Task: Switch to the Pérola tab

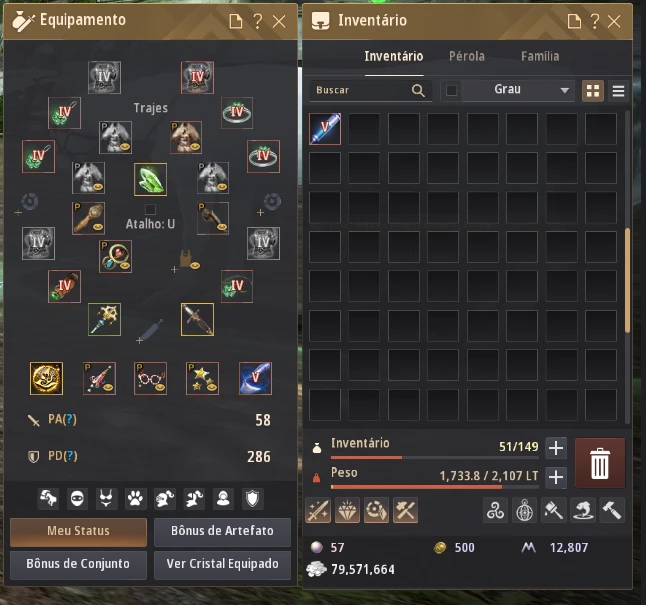Action: (x=467, y=56)
